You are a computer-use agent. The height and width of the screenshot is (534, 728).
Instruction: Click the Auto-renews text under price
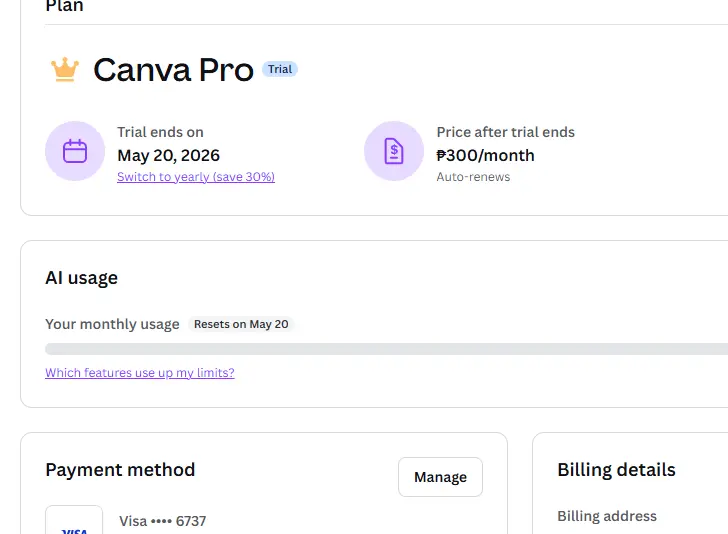pos(473,177)
